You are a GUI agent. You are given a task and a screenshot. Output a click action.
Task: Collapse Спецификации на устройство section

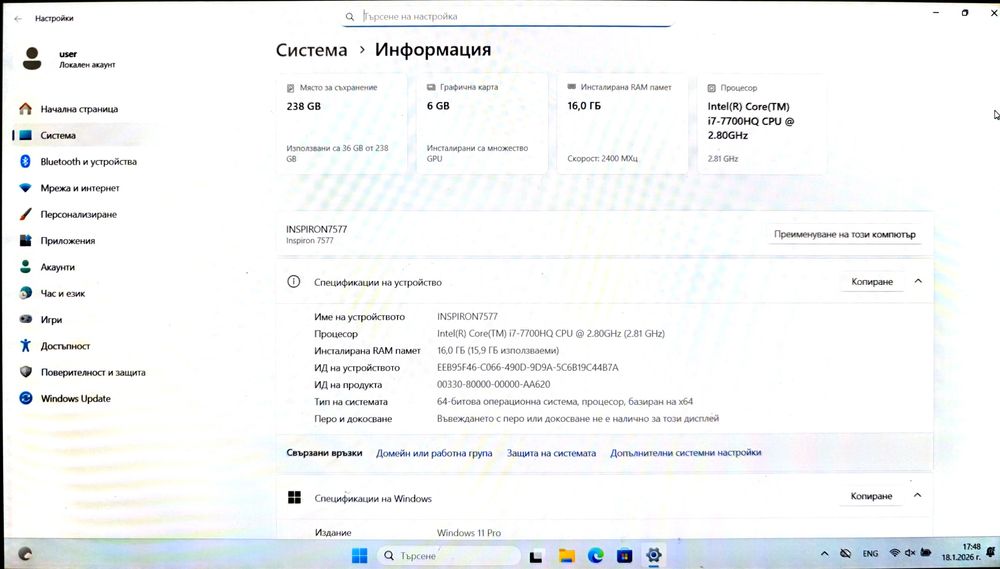tap(918, 281)
